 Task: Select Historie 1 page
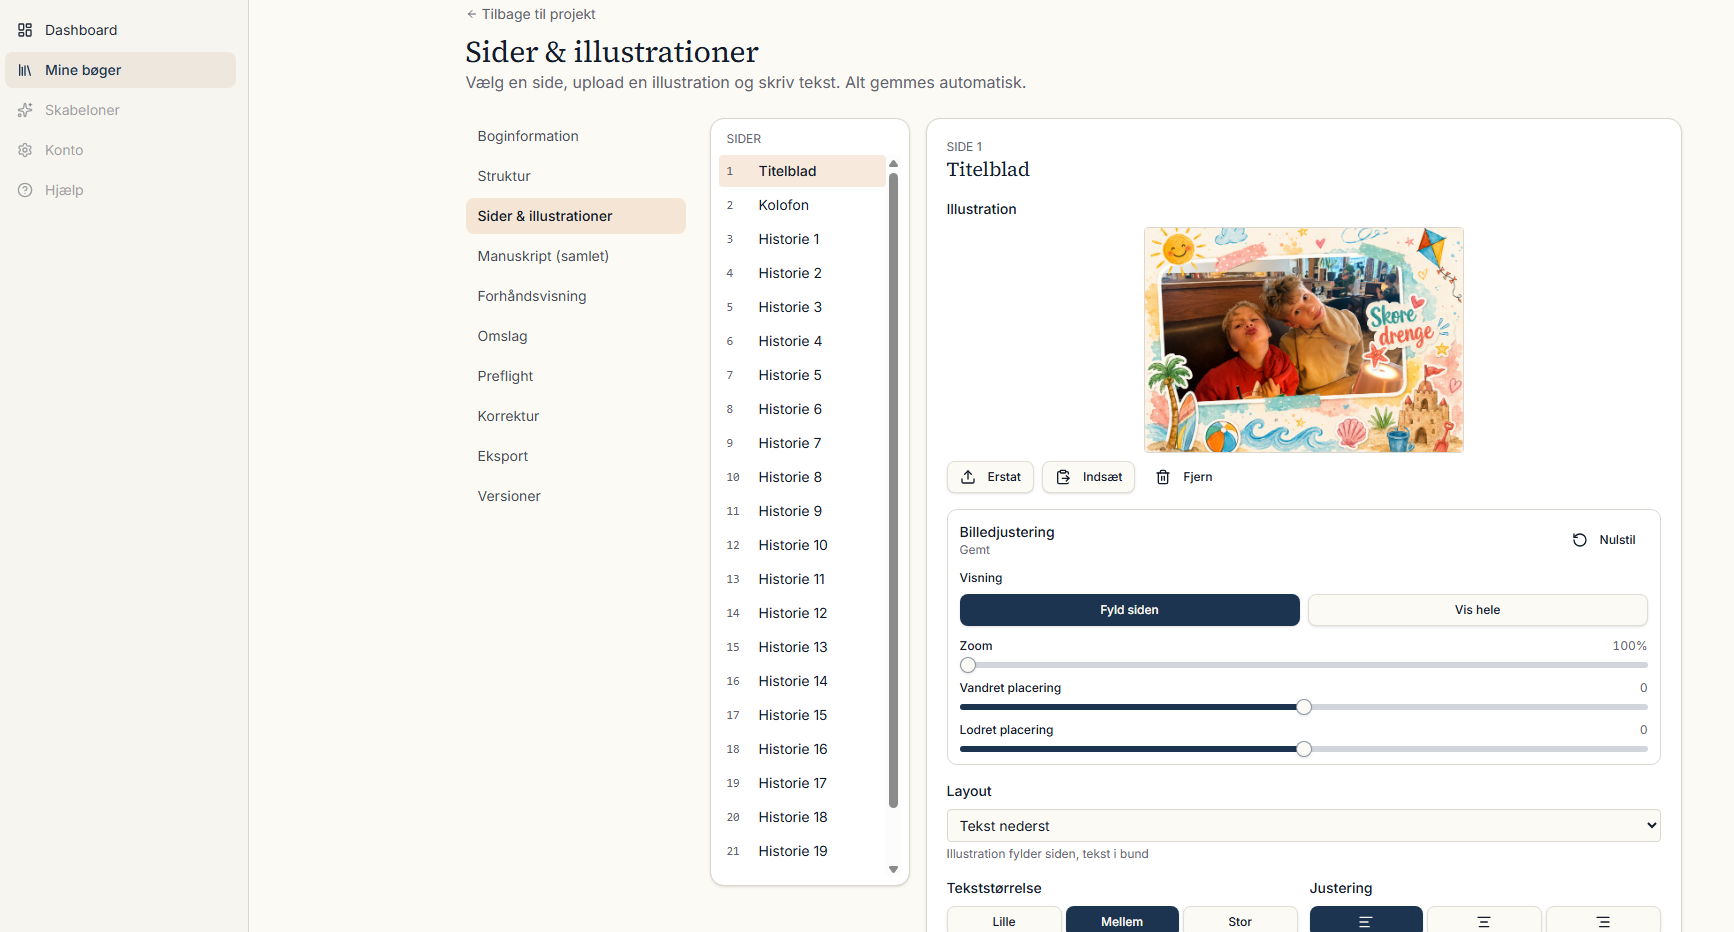point(802,239)
